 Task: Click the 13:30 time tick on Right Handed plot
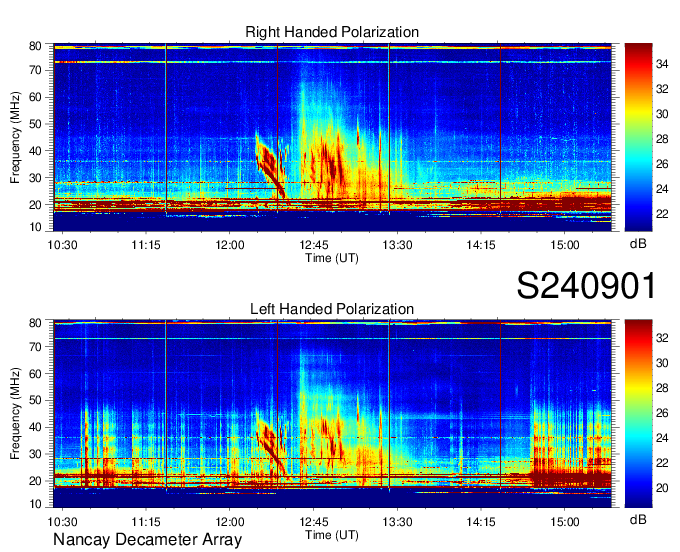pos(397,245)
